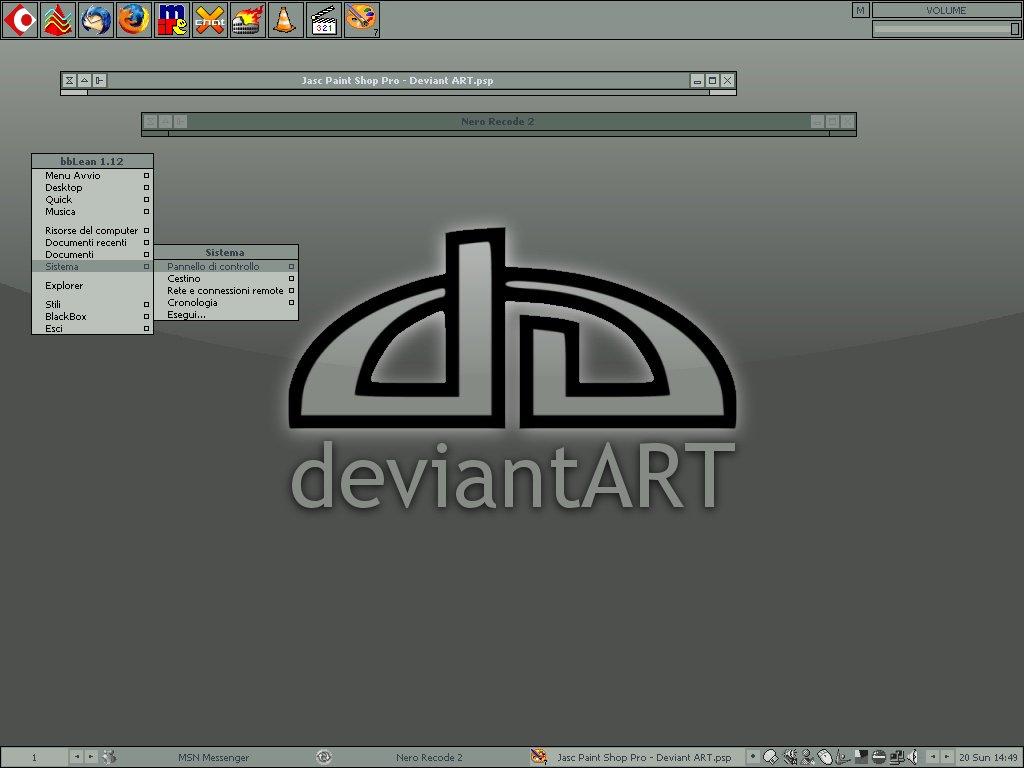Select the highlighted Sistema menu entry
The height and width of the screenshot is (768, 1024).
point(92,266)
